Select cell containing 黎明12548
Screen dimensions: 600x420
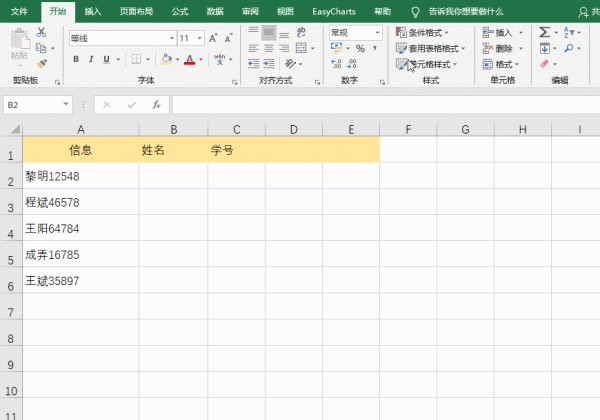tap(80, 176)
